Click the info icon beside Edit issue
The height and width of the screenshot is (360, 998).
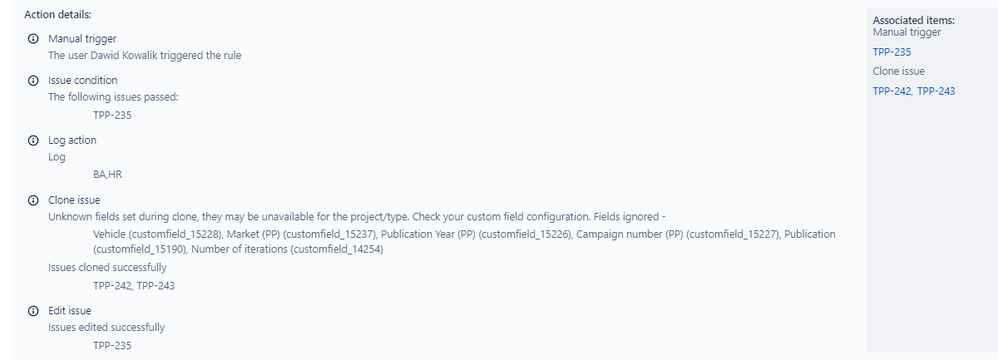pos(33,311)
